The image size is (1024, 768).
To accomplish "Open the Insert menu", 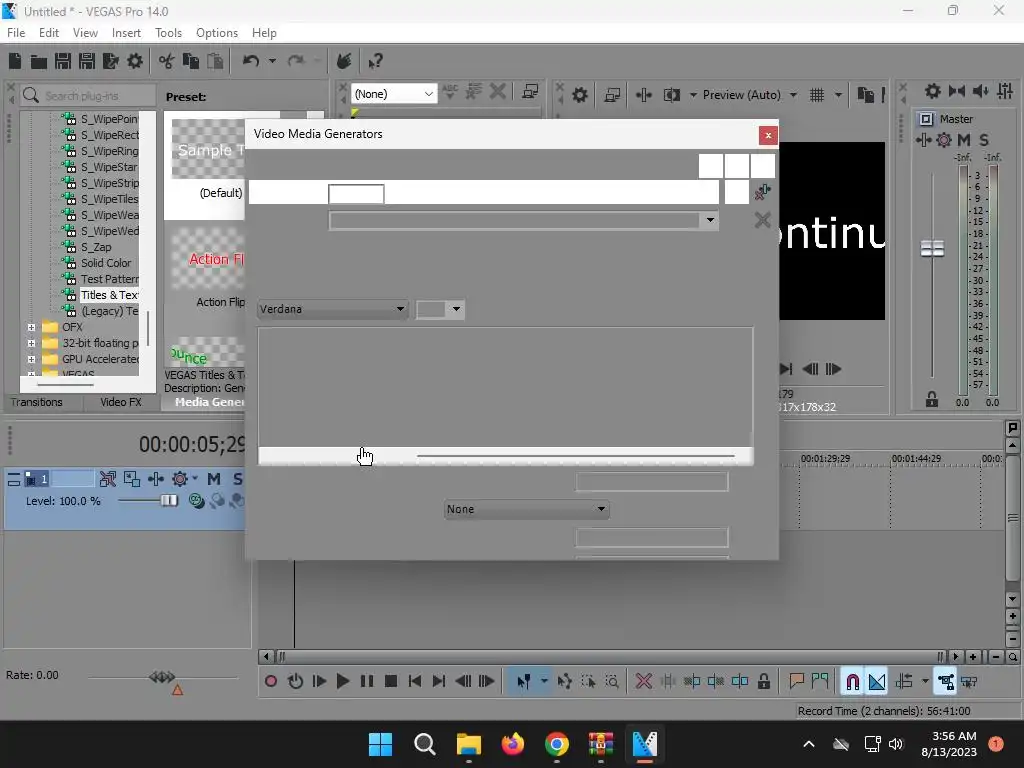I will point(126,33).
